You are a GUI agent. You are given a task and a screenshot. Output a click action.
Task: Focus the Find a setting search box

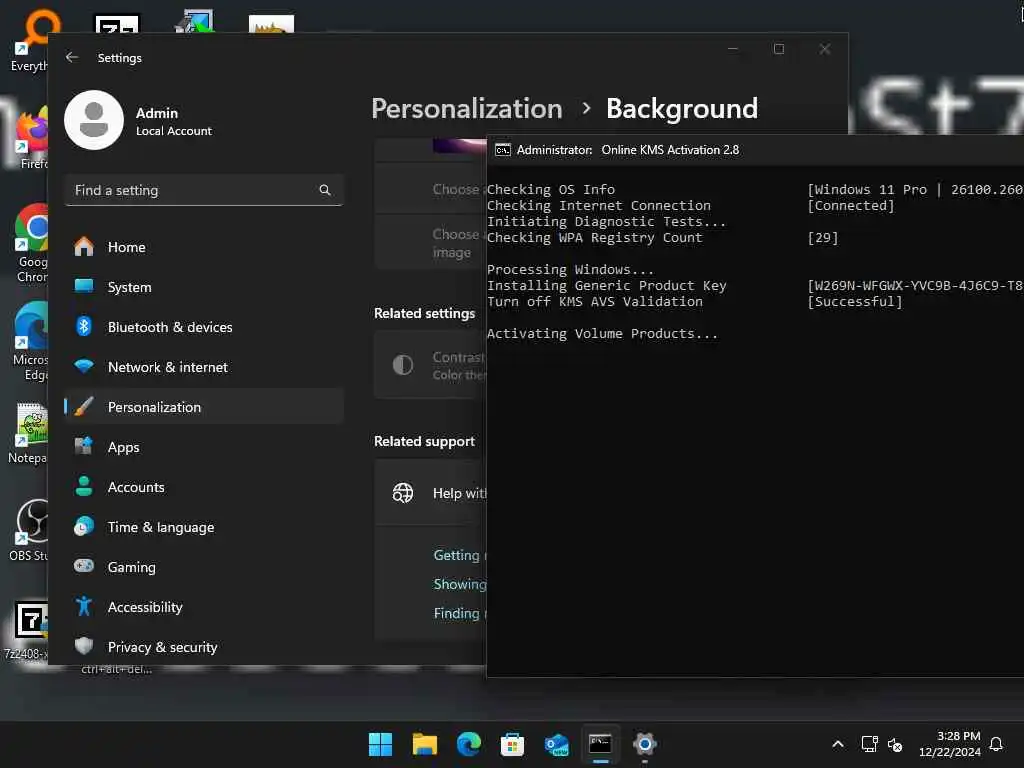(204, 190)
